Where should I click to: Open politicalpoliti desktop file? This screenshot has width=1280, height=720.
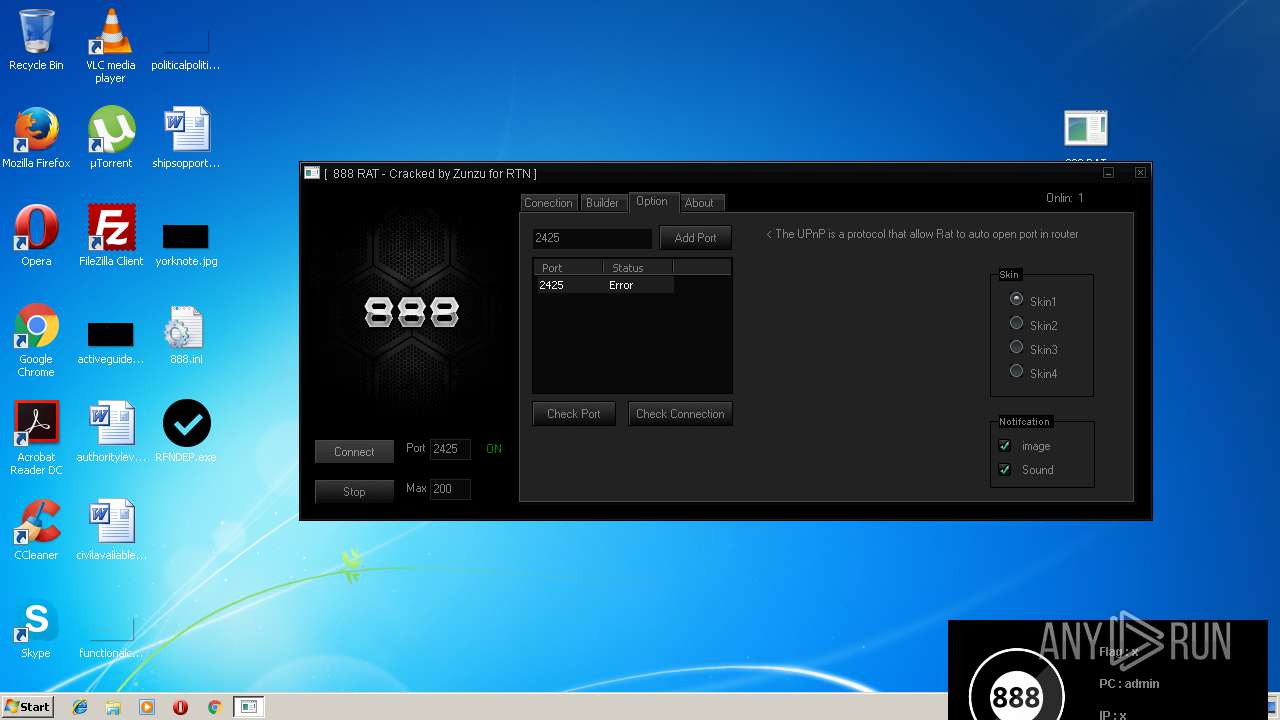[186, 50]
